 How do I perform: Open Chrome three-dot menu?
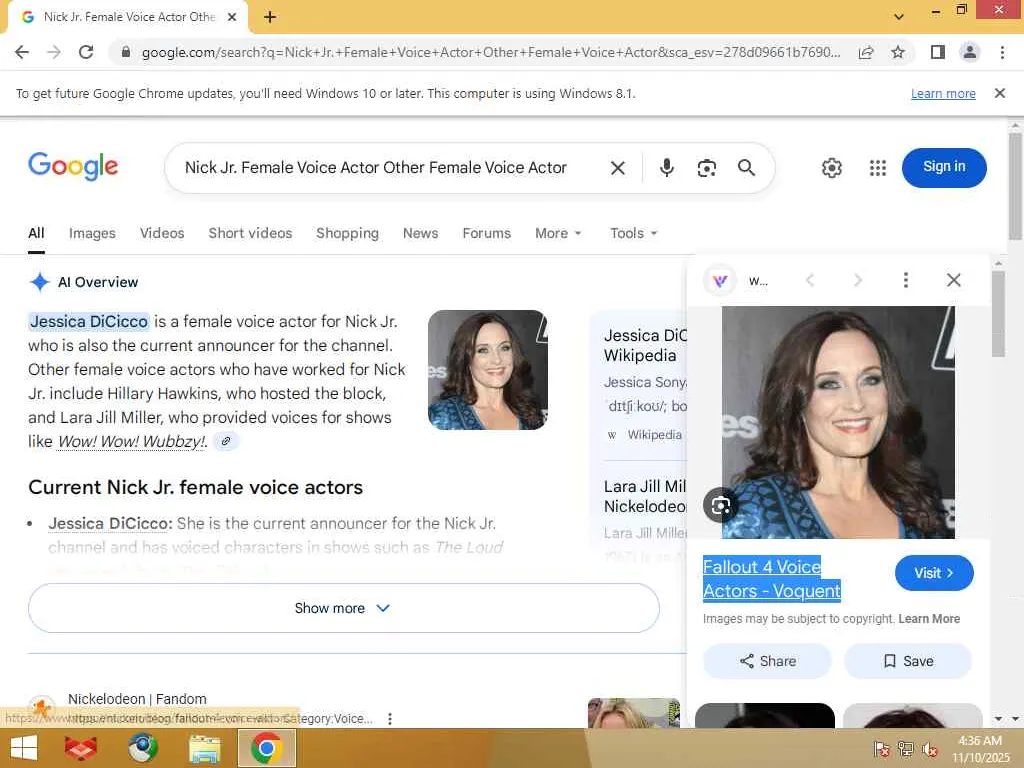click(x=1002, y=52)
